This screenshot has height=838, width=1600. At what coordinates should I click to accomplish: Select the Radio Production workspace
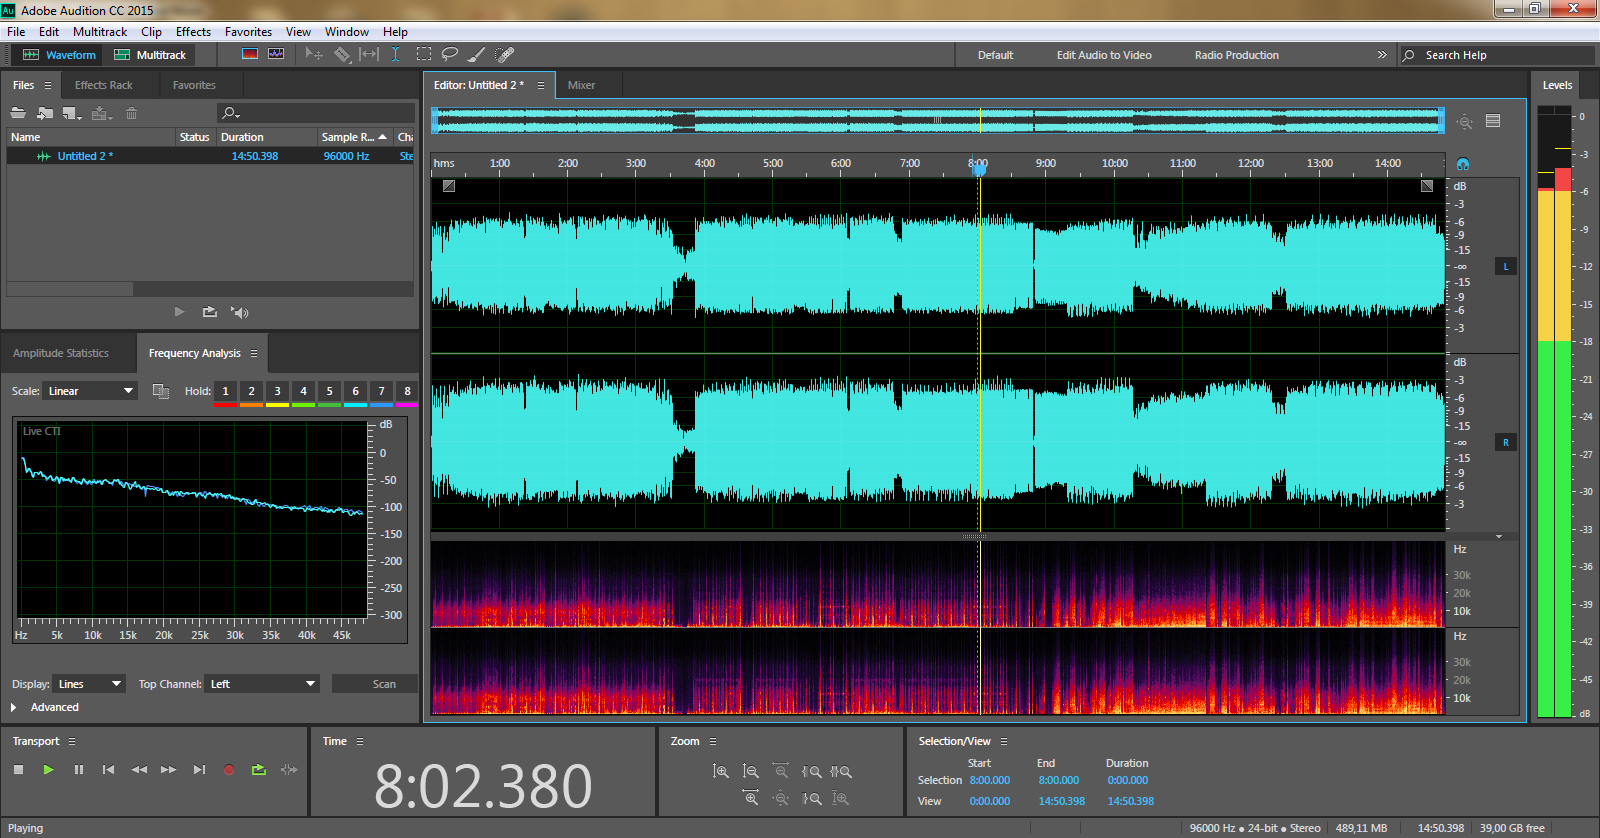point(1236,55)
